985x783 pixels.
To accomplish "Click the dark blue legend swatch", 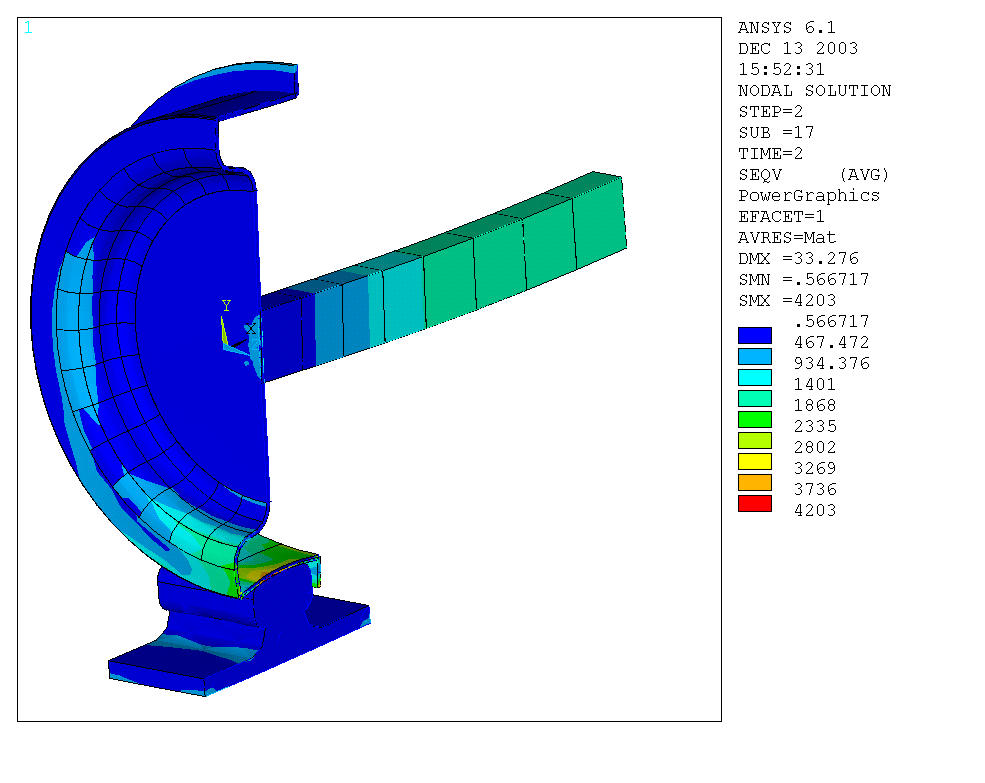I will pos(754,336).
